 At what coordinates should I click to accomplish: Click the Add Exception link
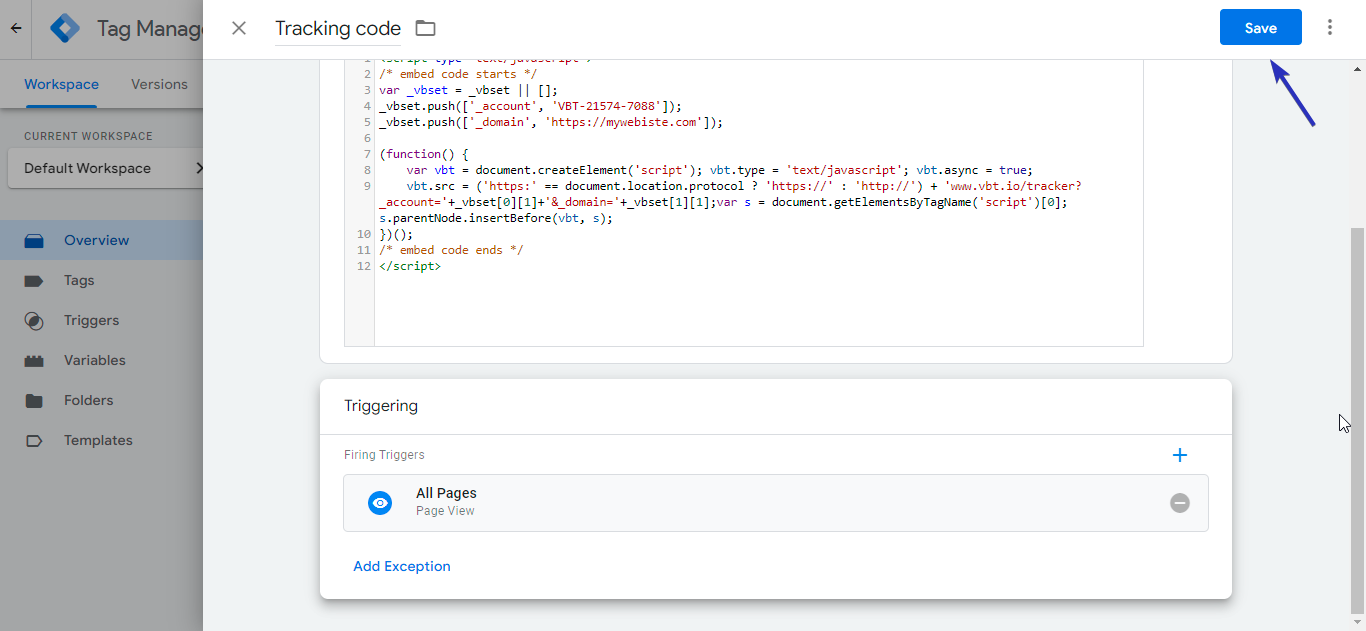pyautogui.click(x=402, y=566)
